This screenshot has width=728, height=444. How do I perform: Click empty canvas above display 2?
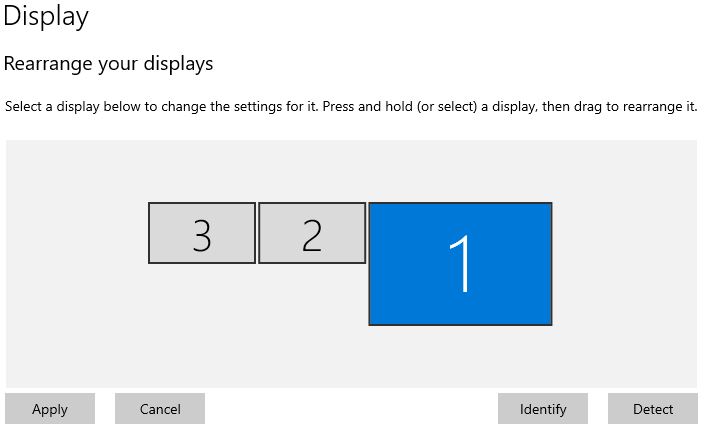click(x=312, y=170)
